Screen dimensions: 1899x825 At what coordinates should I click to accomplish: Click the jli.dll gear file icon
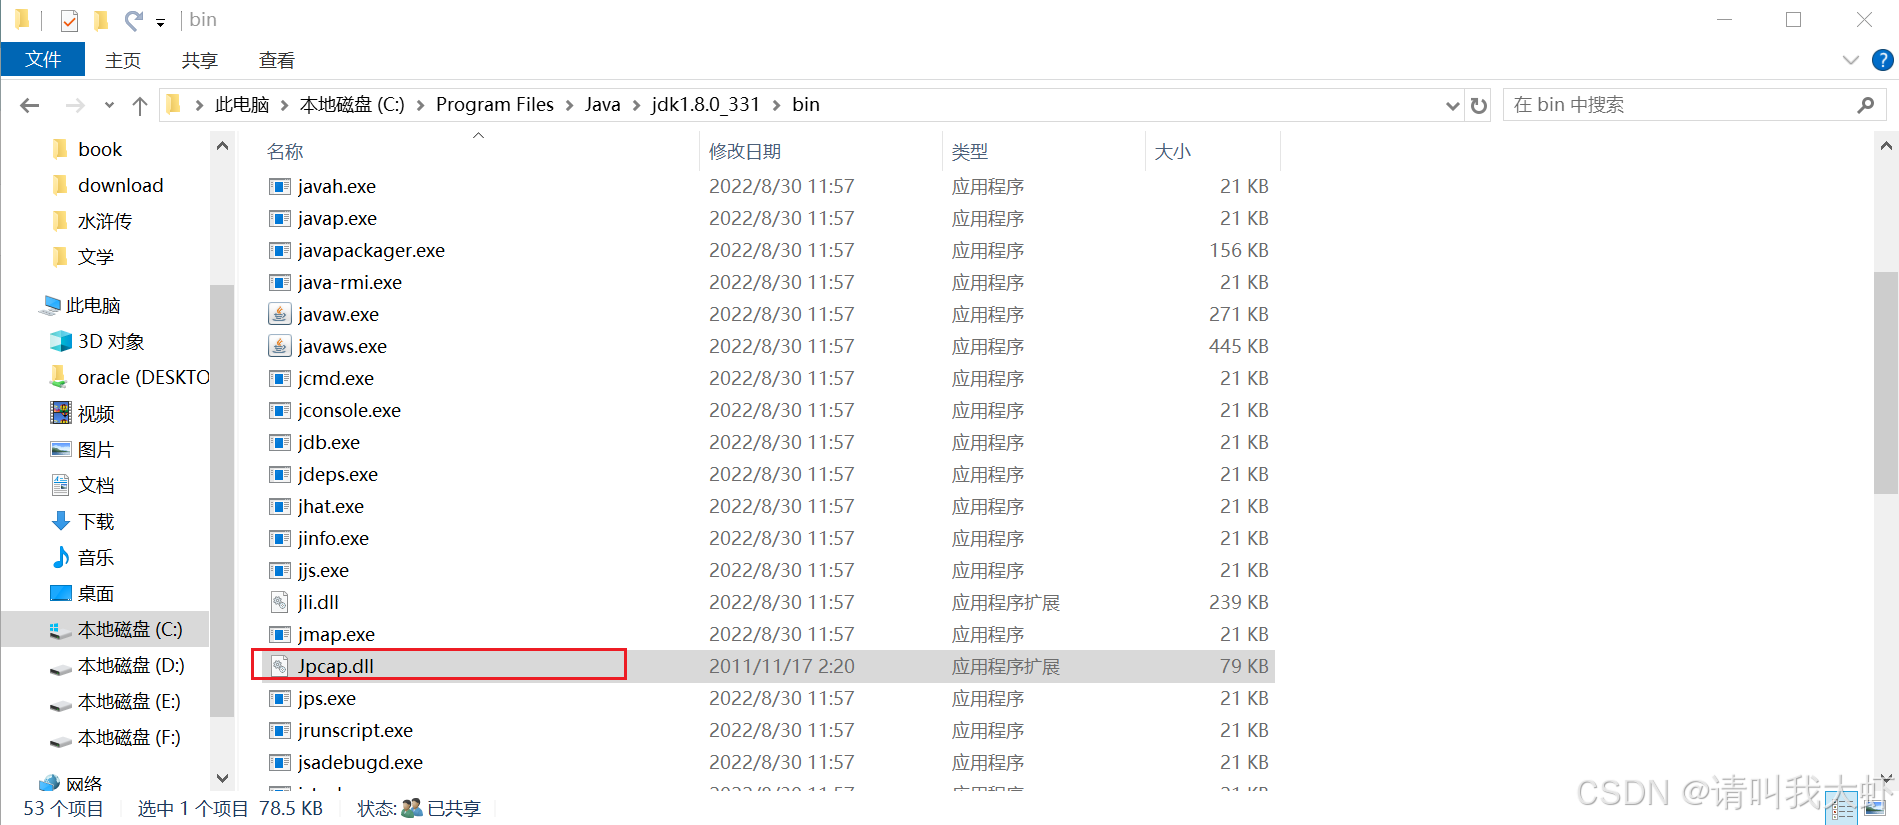(x=280, y=603)
